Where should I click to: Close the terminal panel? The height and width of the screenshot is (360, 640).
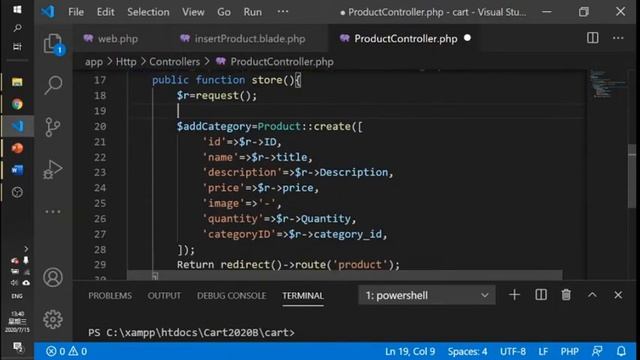pyautogui.click(x=618, y=295)
